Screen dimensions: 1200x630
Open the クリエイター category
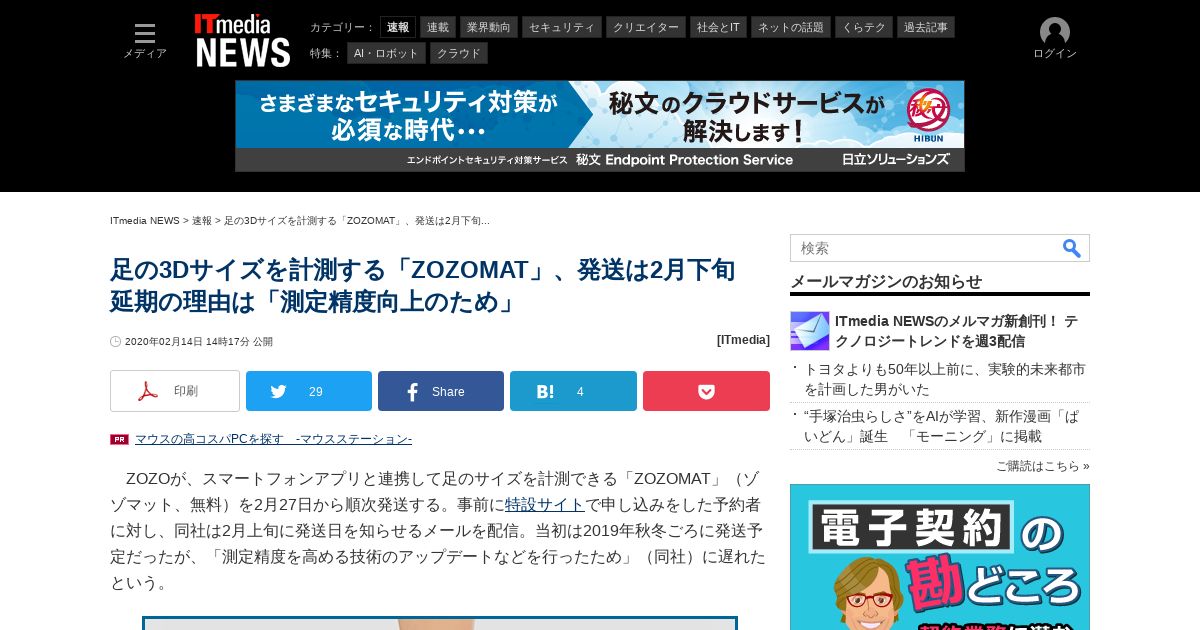click(646, 27)
